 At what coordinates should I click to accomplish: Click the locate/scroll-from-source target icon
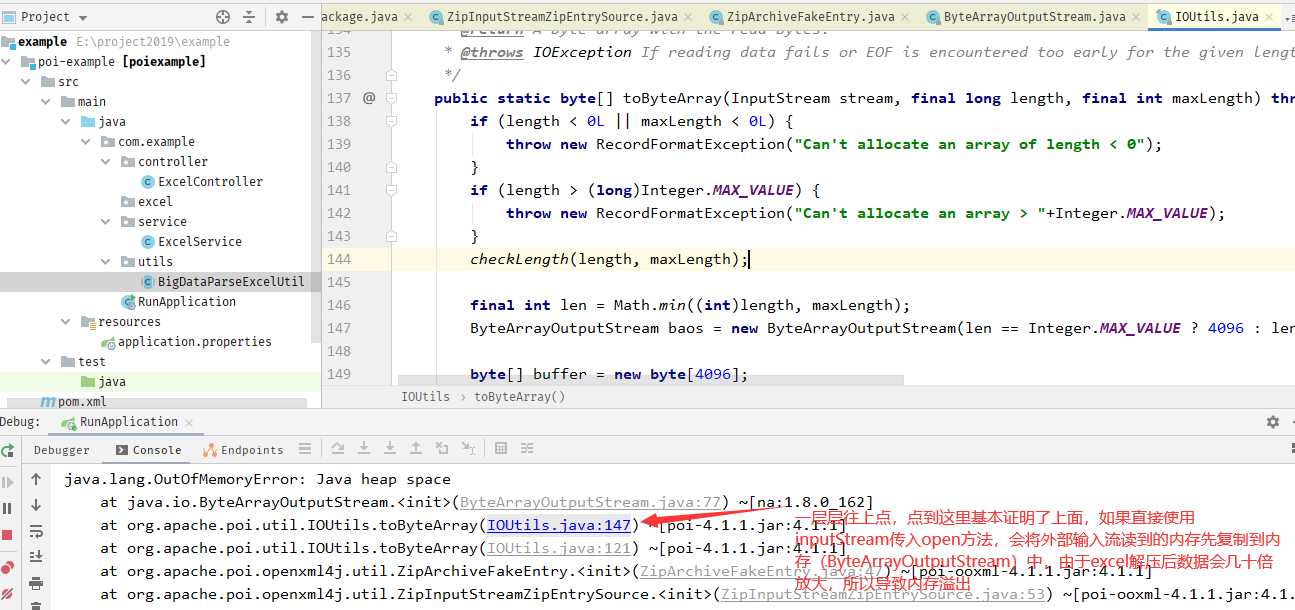pos(223,17)
